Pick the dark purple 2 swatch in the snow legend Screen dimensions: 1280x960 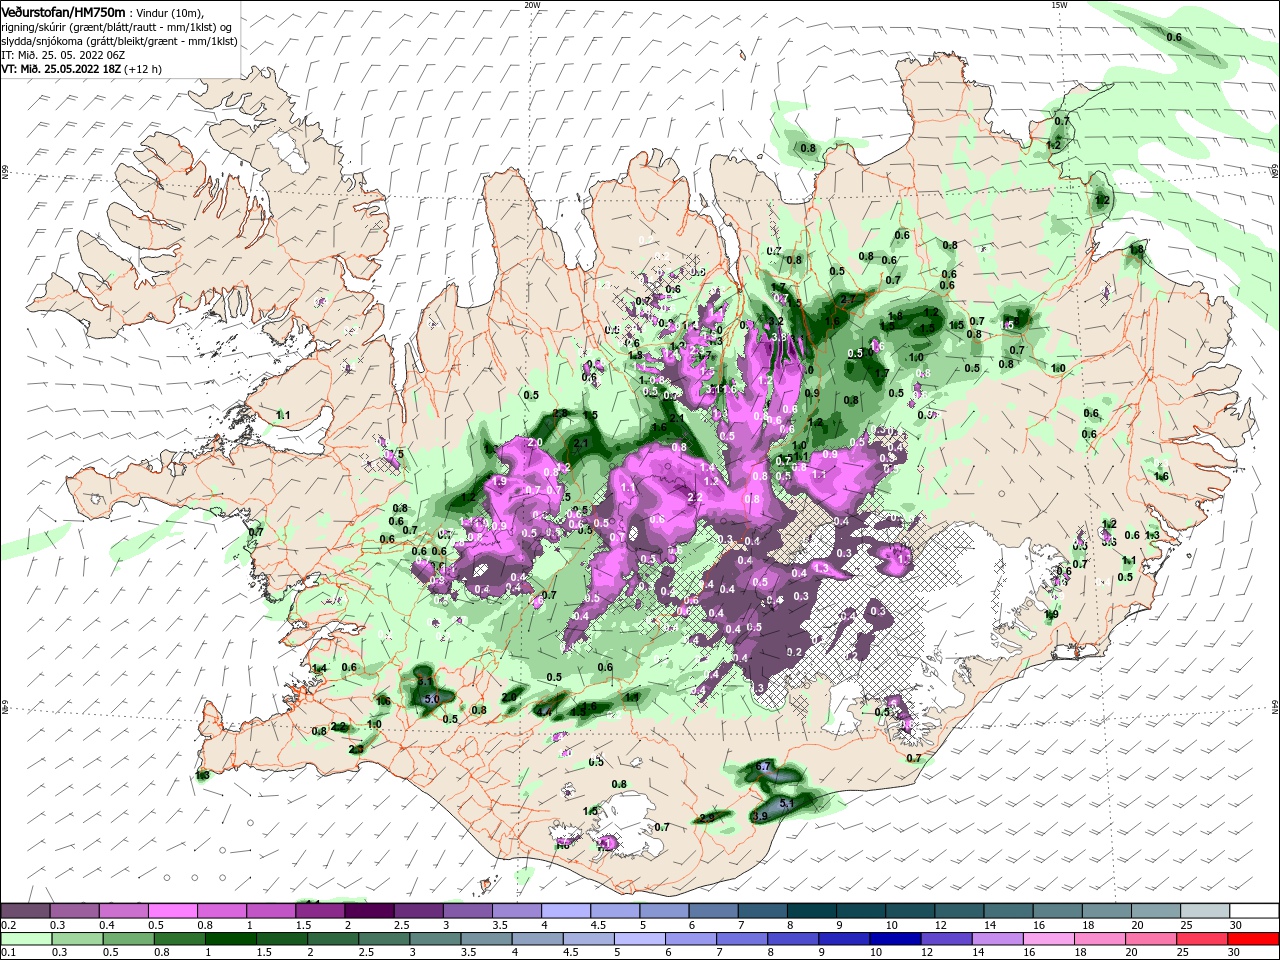(369, 910)
